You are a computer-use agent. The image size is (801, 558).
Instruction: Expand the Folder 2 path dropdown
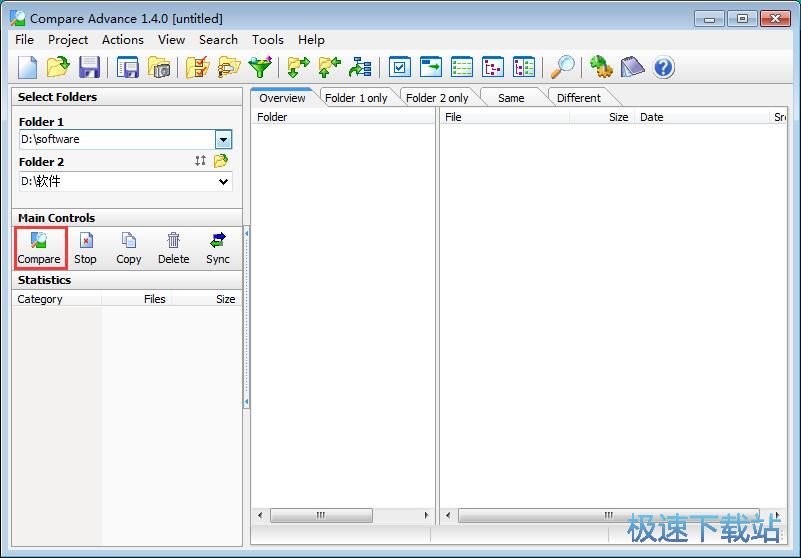pyautogui.click(x=223, y=182)
